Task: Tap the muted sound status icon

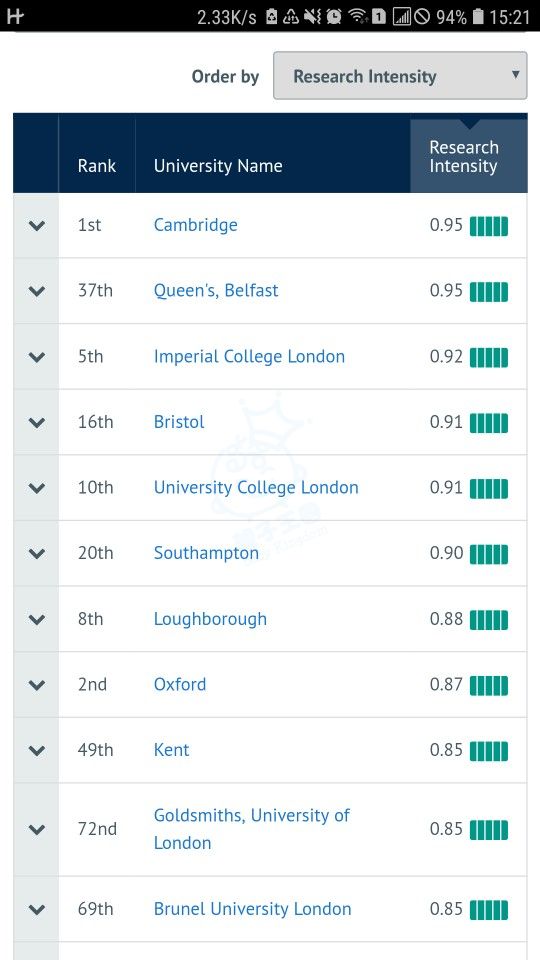Action: [x=312, y=17]
